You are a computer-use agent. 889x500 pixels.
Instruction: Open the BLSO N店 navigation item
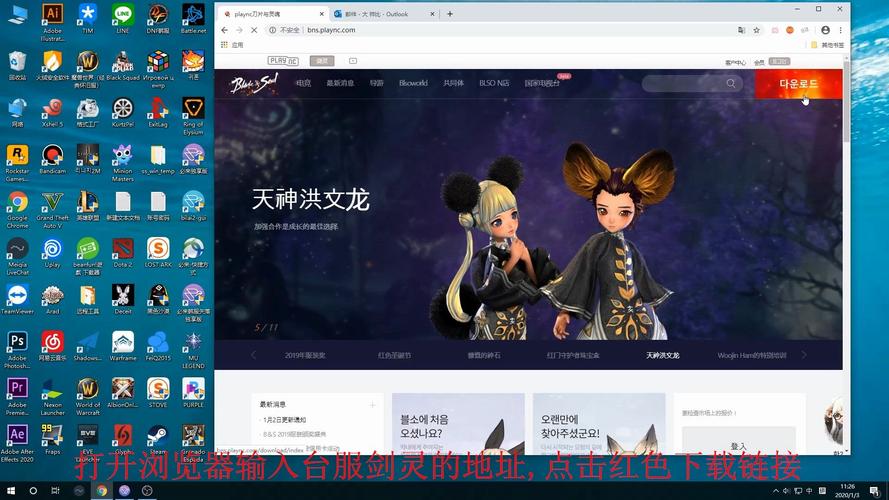494,83
